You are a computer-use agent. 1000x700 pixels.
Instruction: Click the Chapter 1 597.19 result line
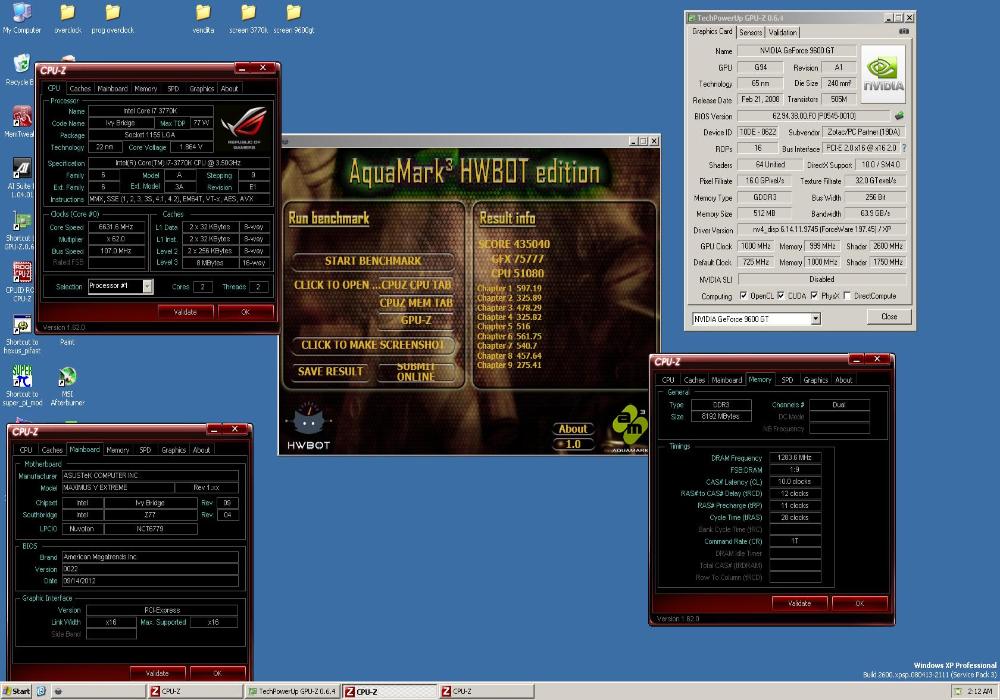point(510,288)
